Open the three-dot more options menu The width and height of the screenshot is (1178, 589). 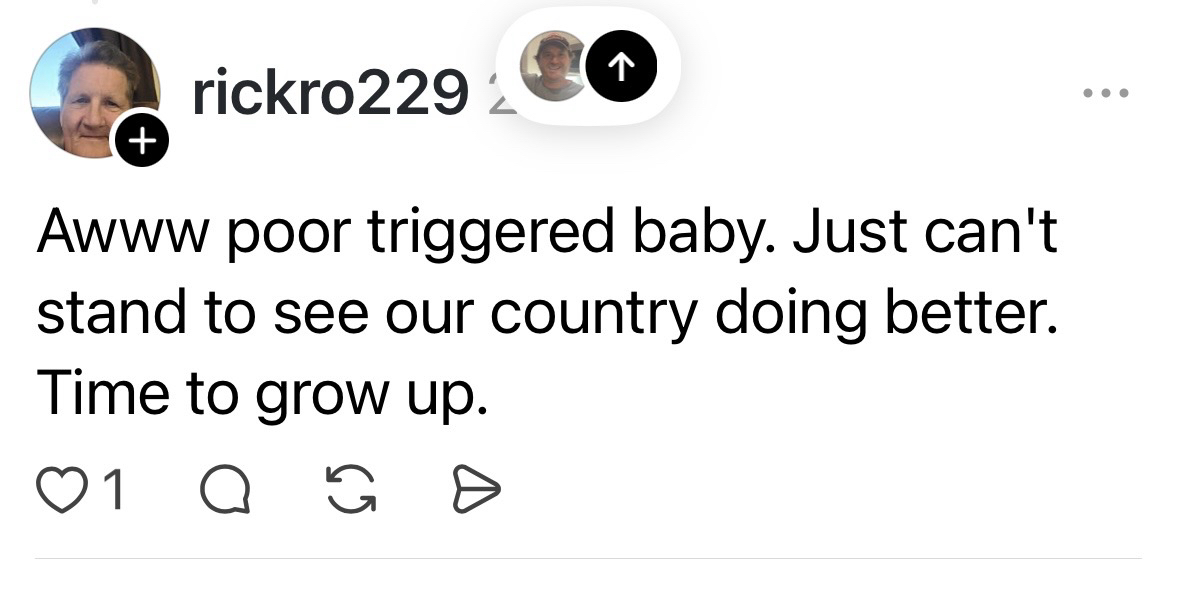(1107, 93)
